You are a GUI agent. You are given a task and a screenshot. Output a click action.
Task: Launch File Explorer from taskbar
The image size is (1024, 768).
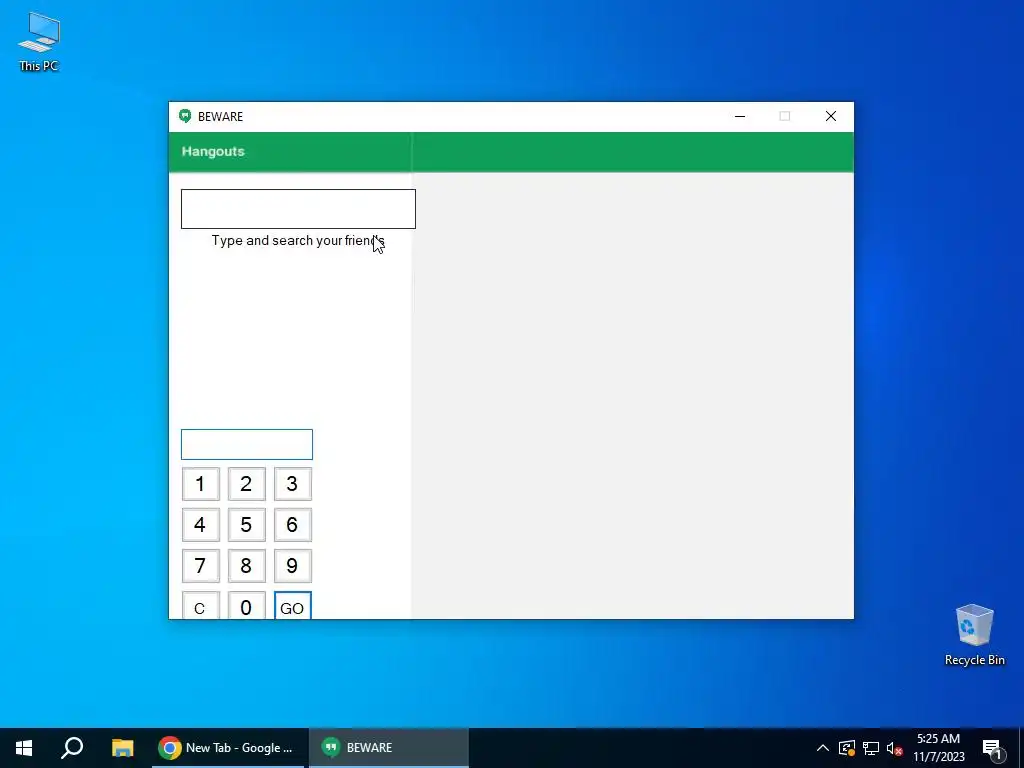coord(122,748)
